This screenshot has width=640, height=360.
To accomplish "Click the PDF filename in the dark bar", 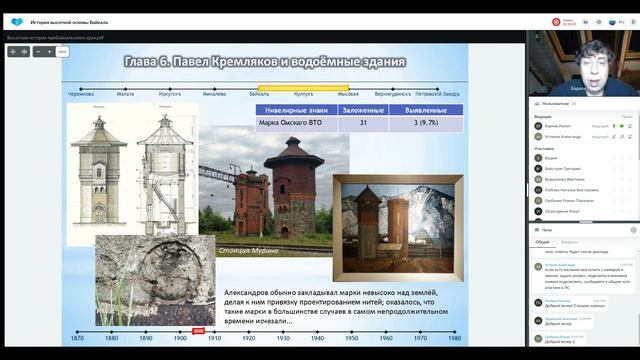I will [x=55, y=38].
